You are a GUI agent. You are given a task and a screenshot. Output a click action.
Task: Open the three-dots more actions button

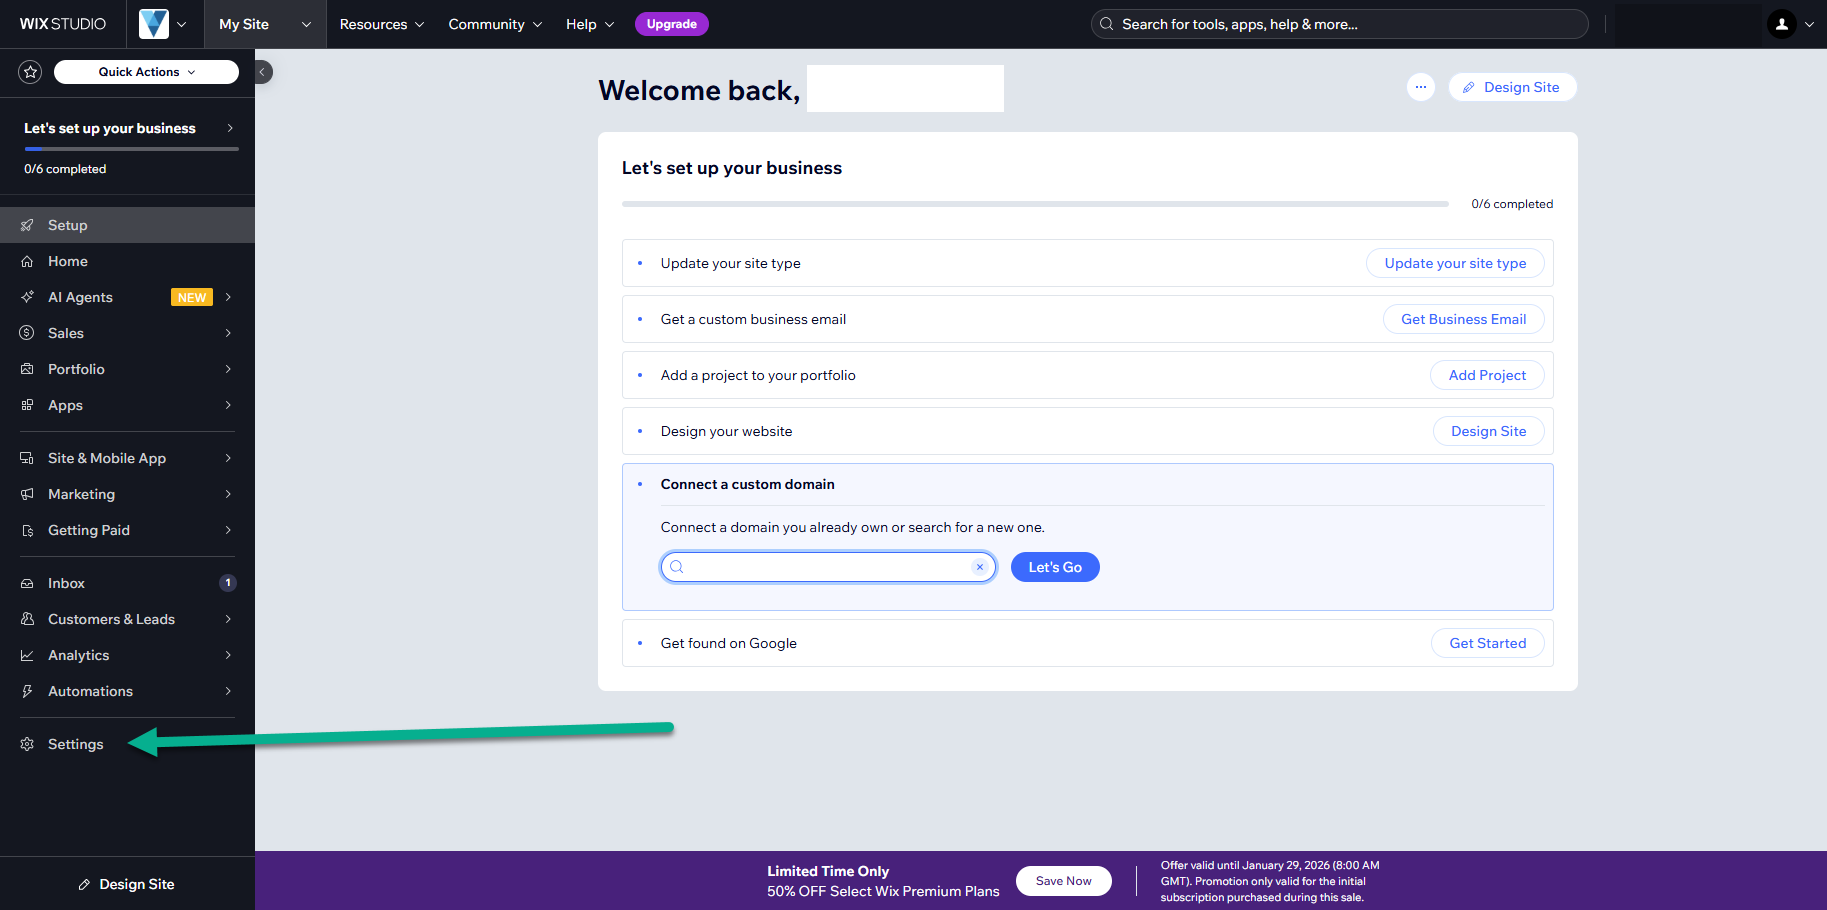[1420, 87]
